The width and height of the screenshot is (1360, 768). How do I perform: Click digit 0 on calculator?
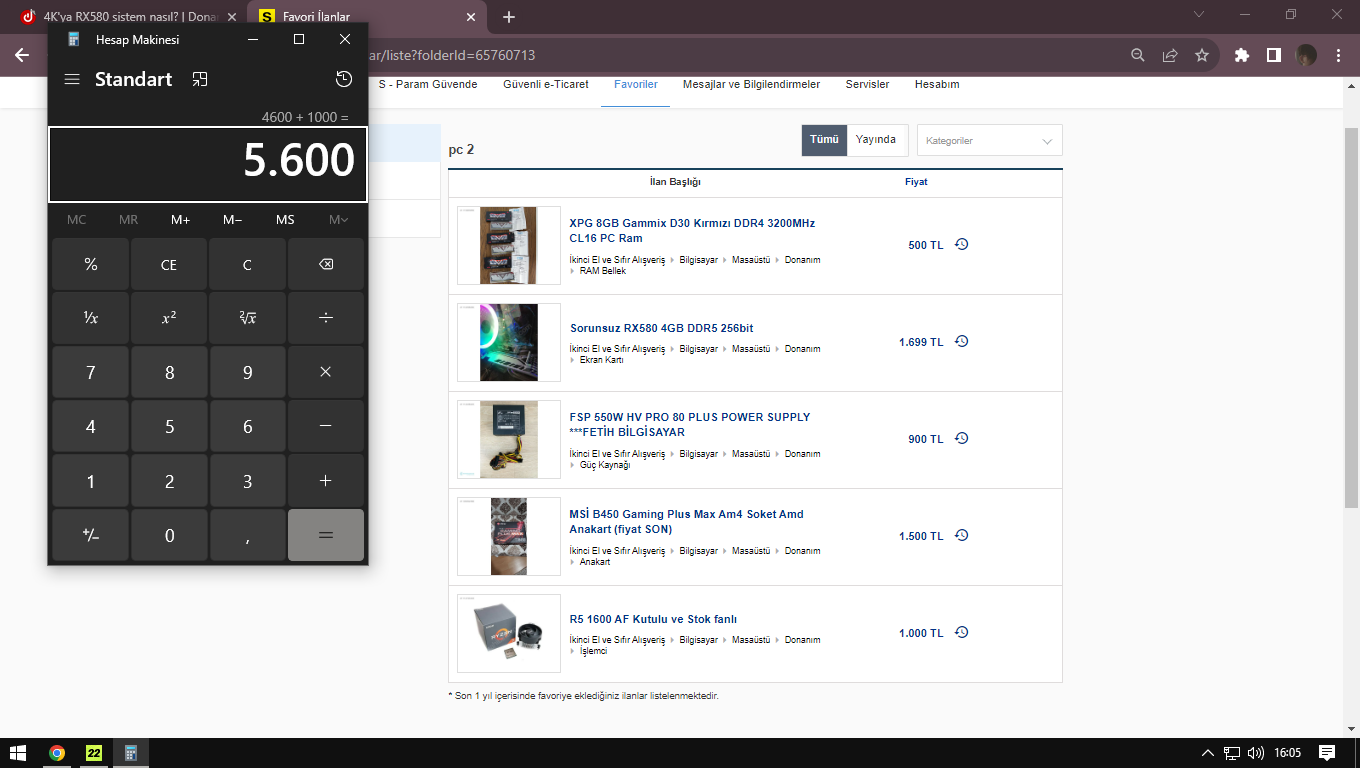[x=169, y=535]
